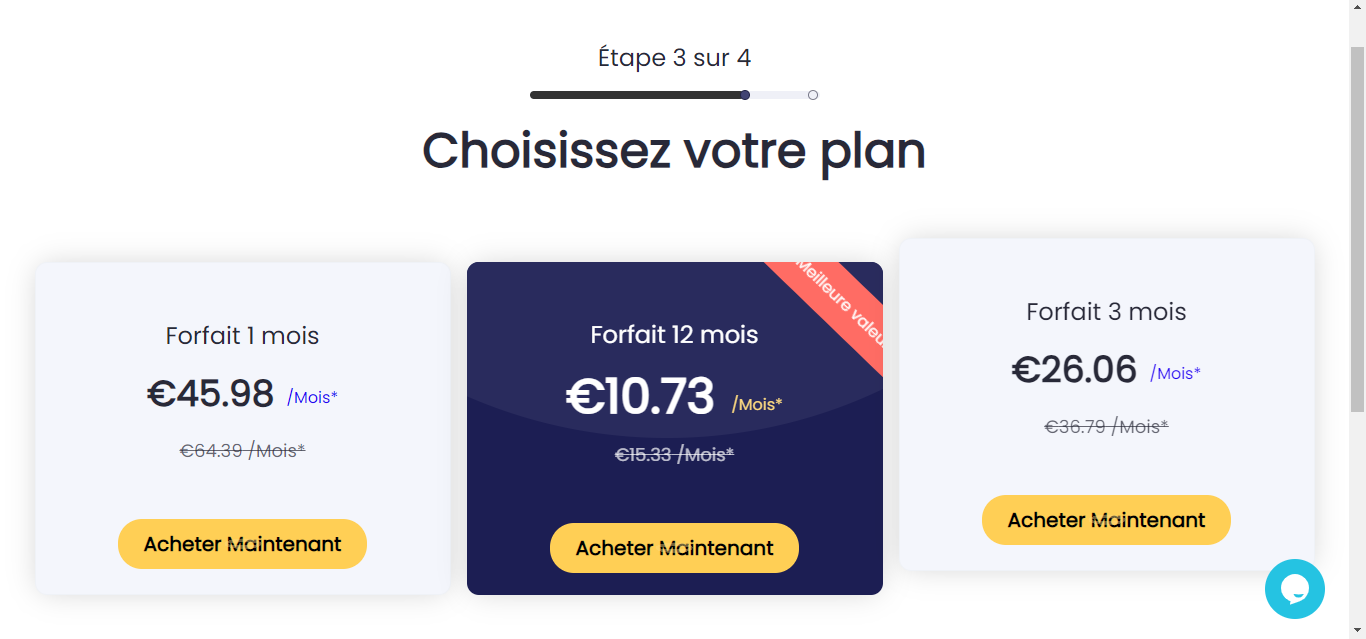
Task: Click the €45.98 monthly price
Action: click(x=211, y=394)
